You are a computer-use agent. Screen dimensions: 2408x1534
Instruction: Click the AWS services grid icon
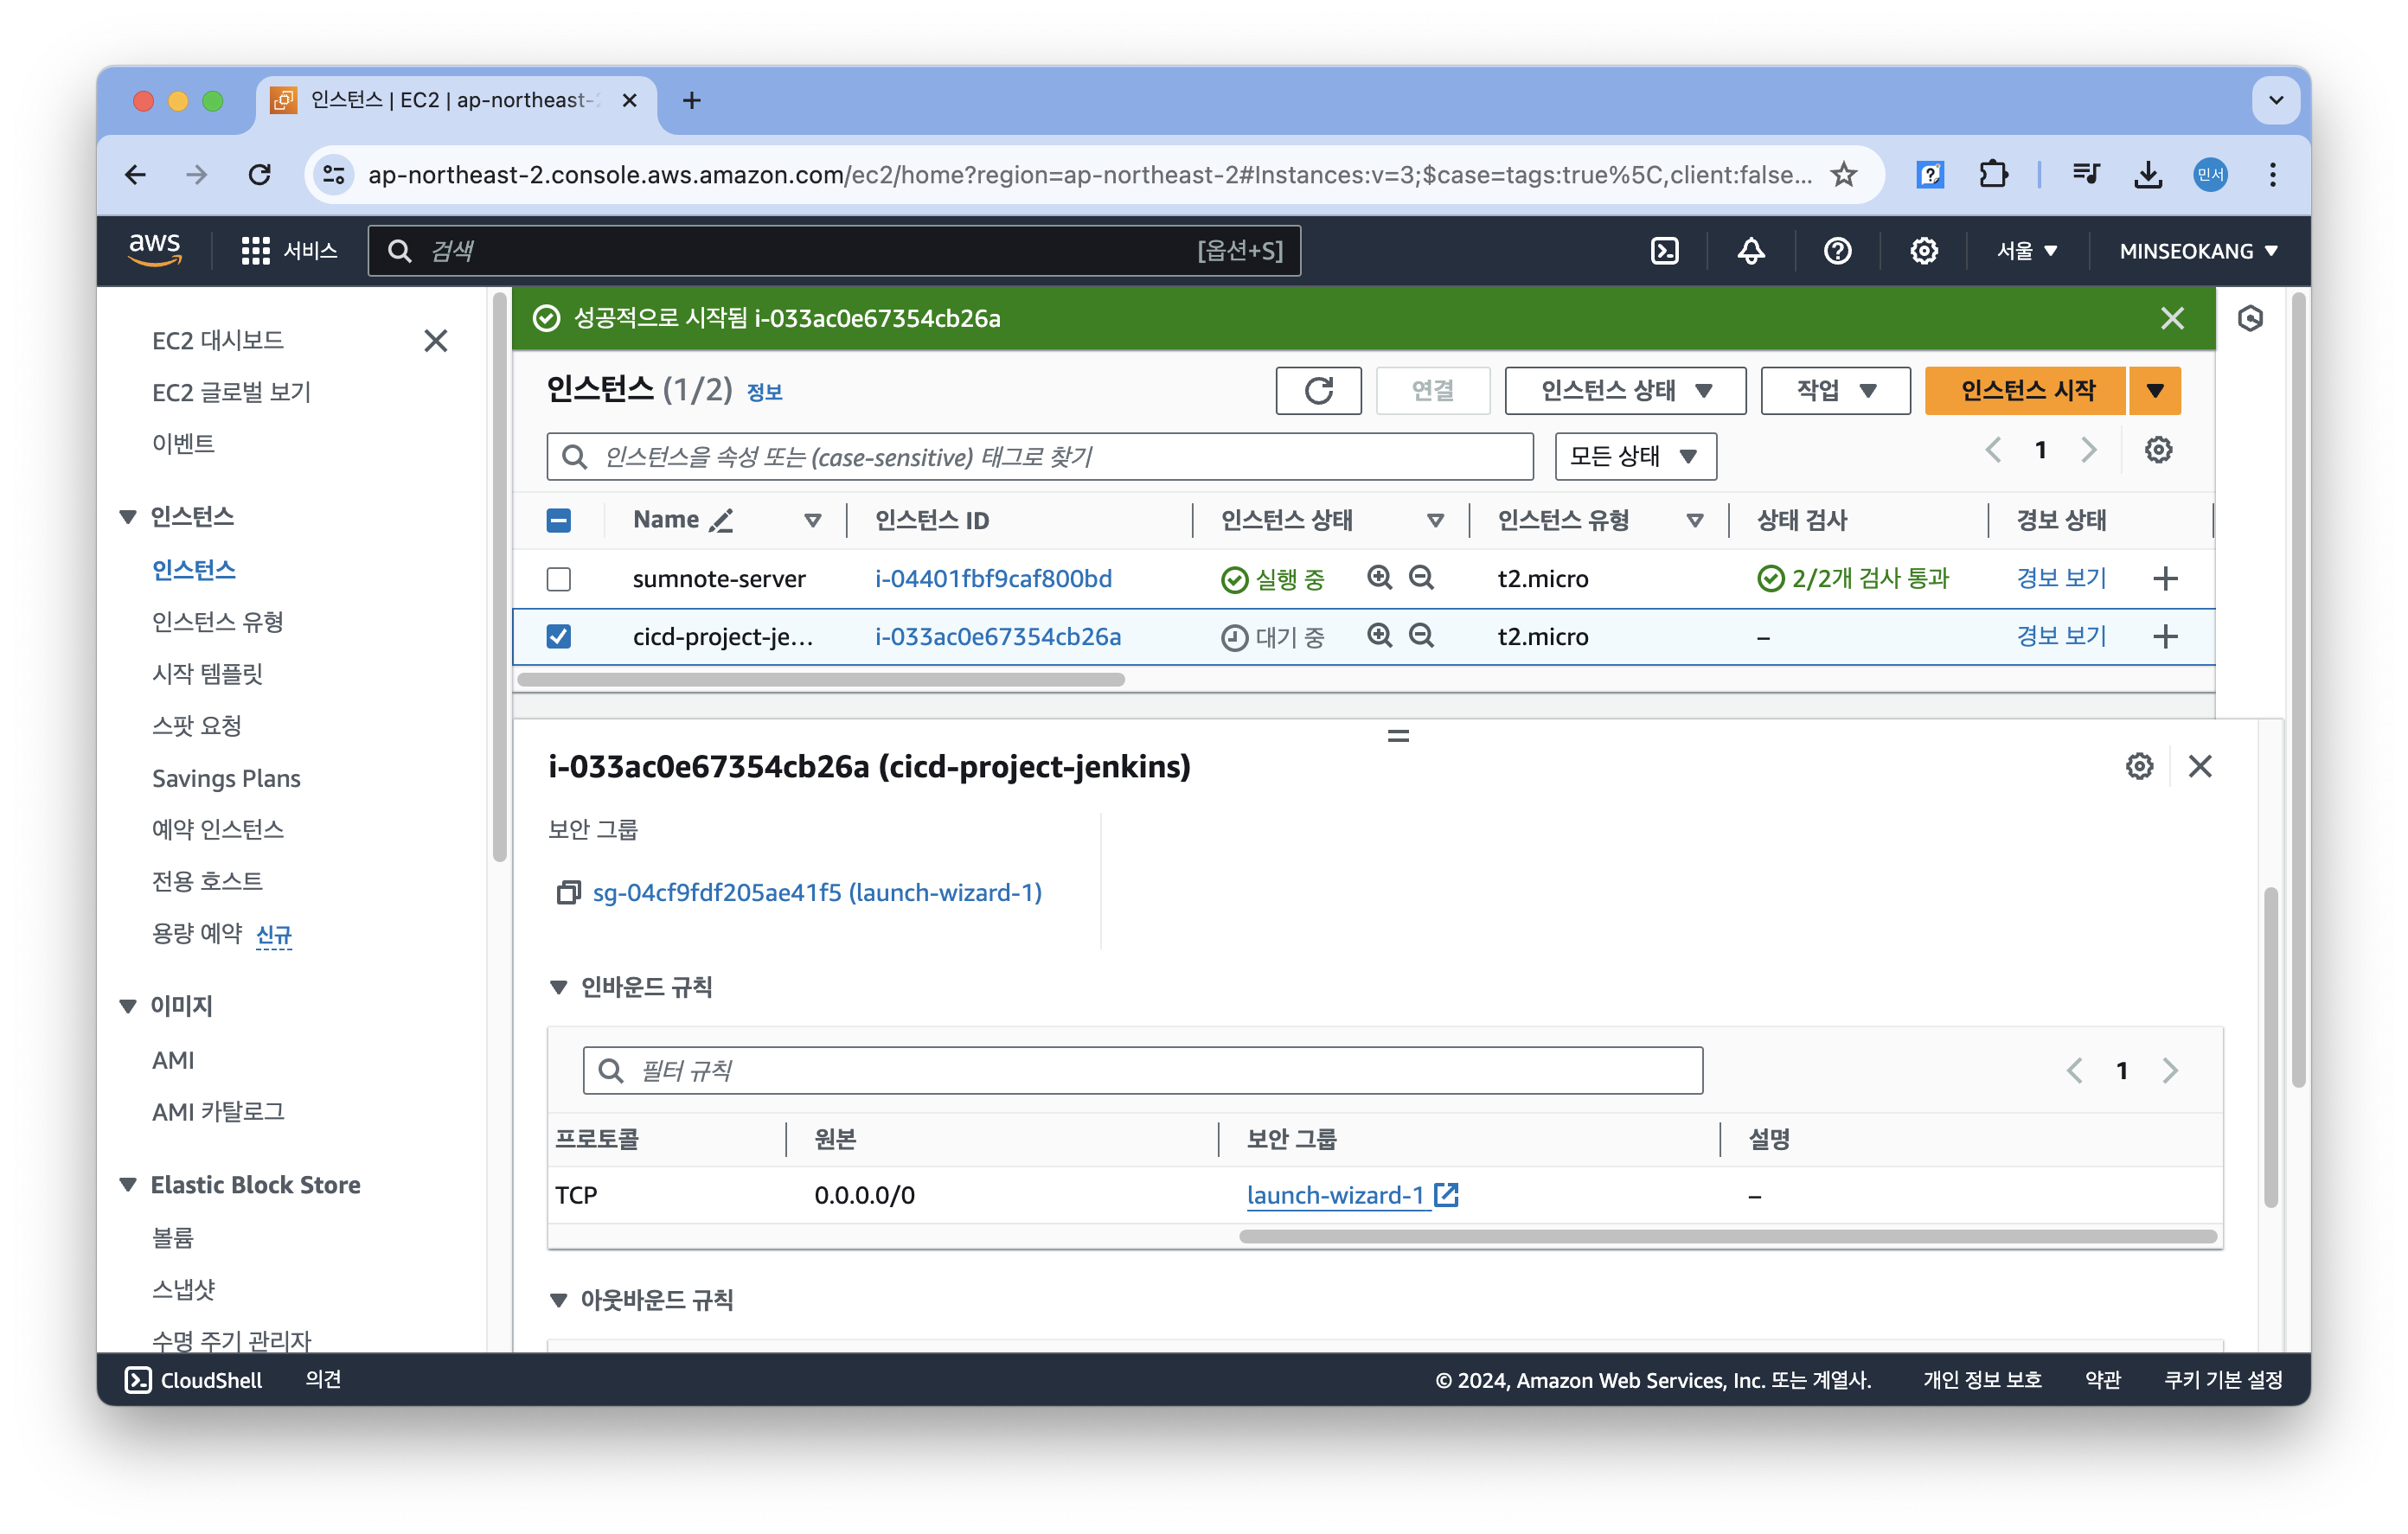click(x=255, y=251)
